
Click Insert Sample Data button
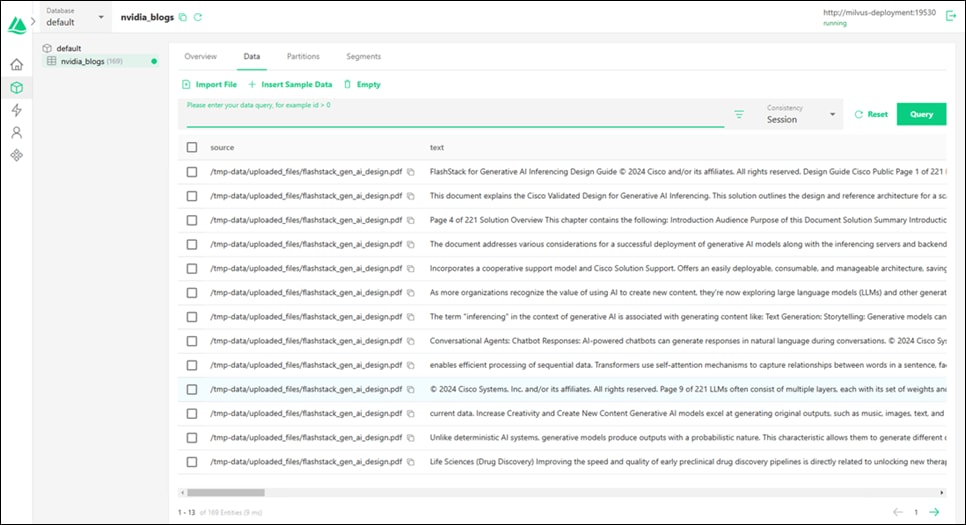(290, 84)
